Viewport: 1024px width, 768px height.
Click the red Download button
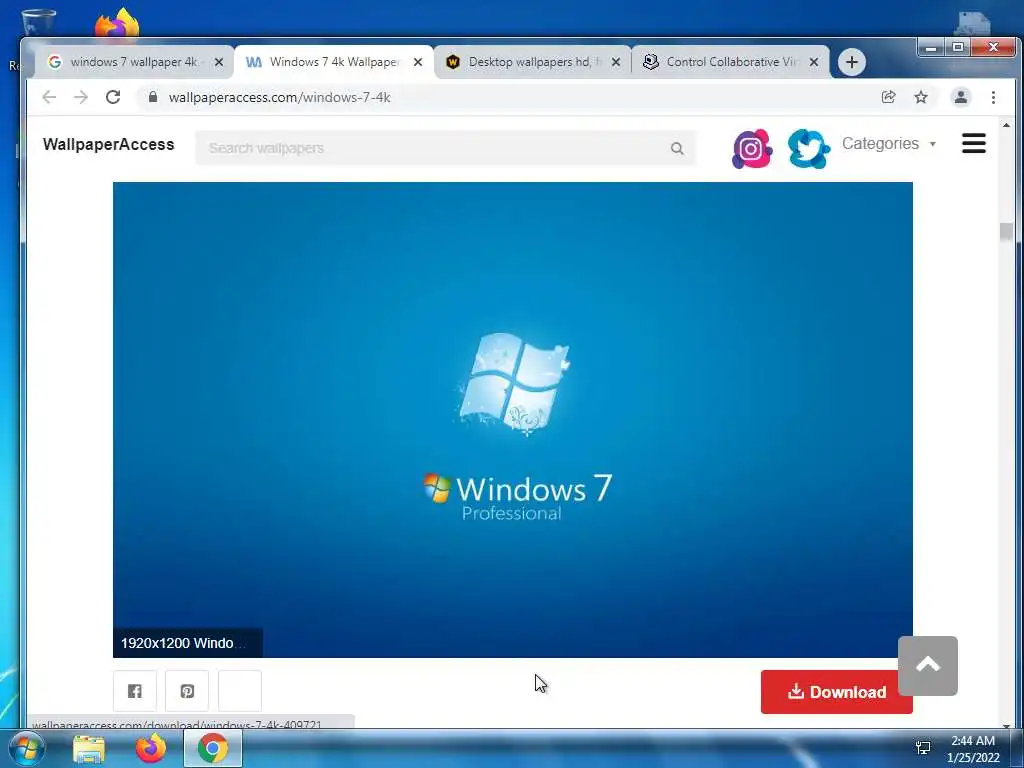pyautogui.click(x=837, y=692)
